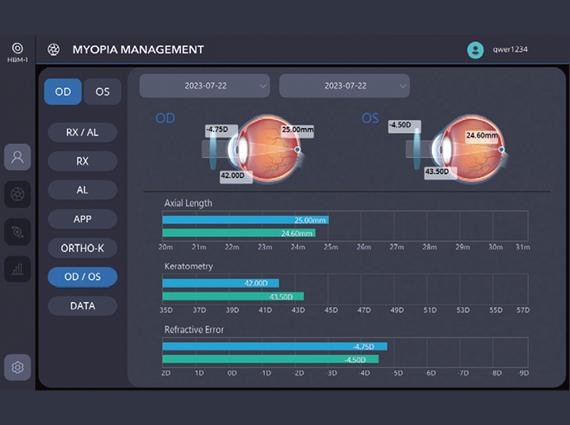The height and width of the screenshot is (425, 570).
Task: Click the blue OD heading above eye
Action: coord(165,118)
